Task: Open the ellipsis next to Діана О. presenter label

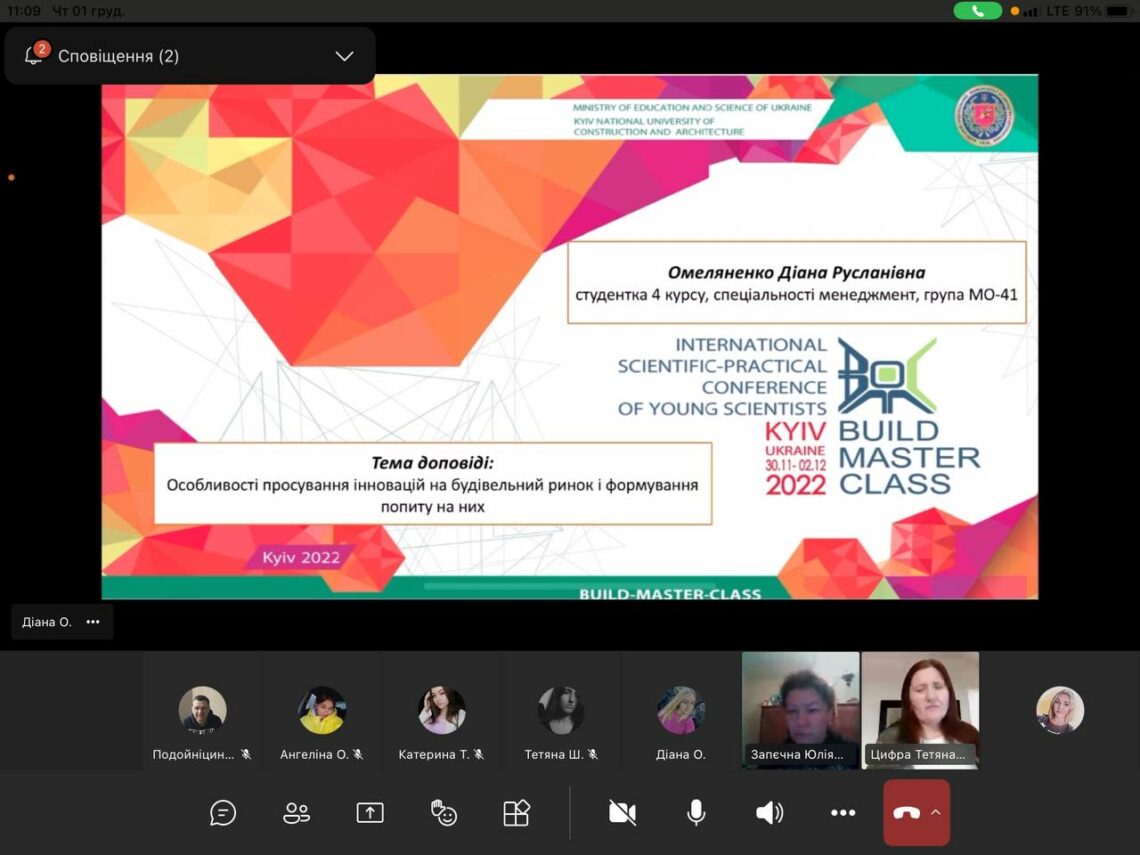Action: click(x=93, y=622)
